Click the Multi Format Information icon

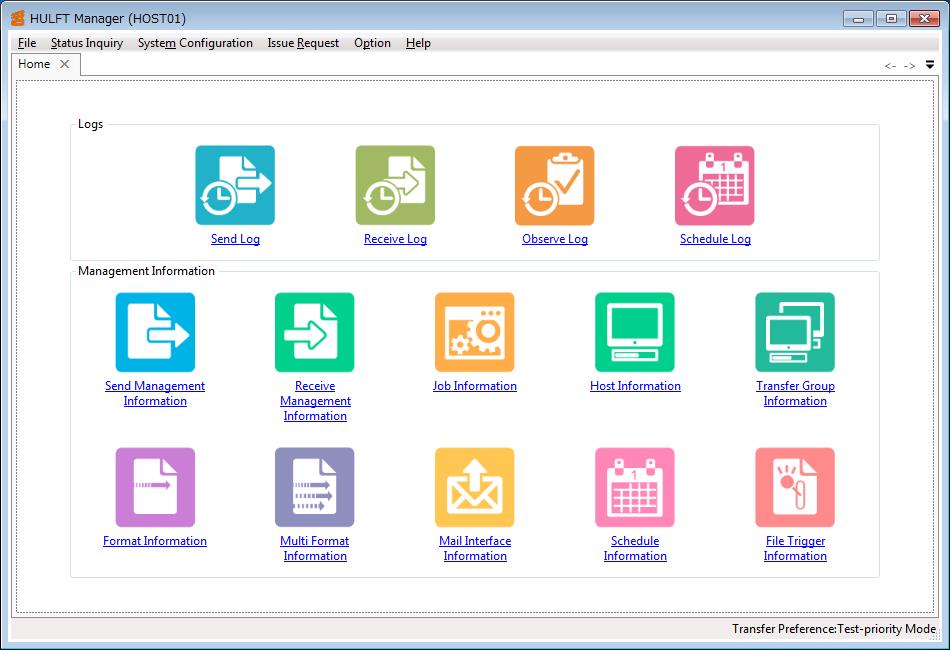pos(314,487)
